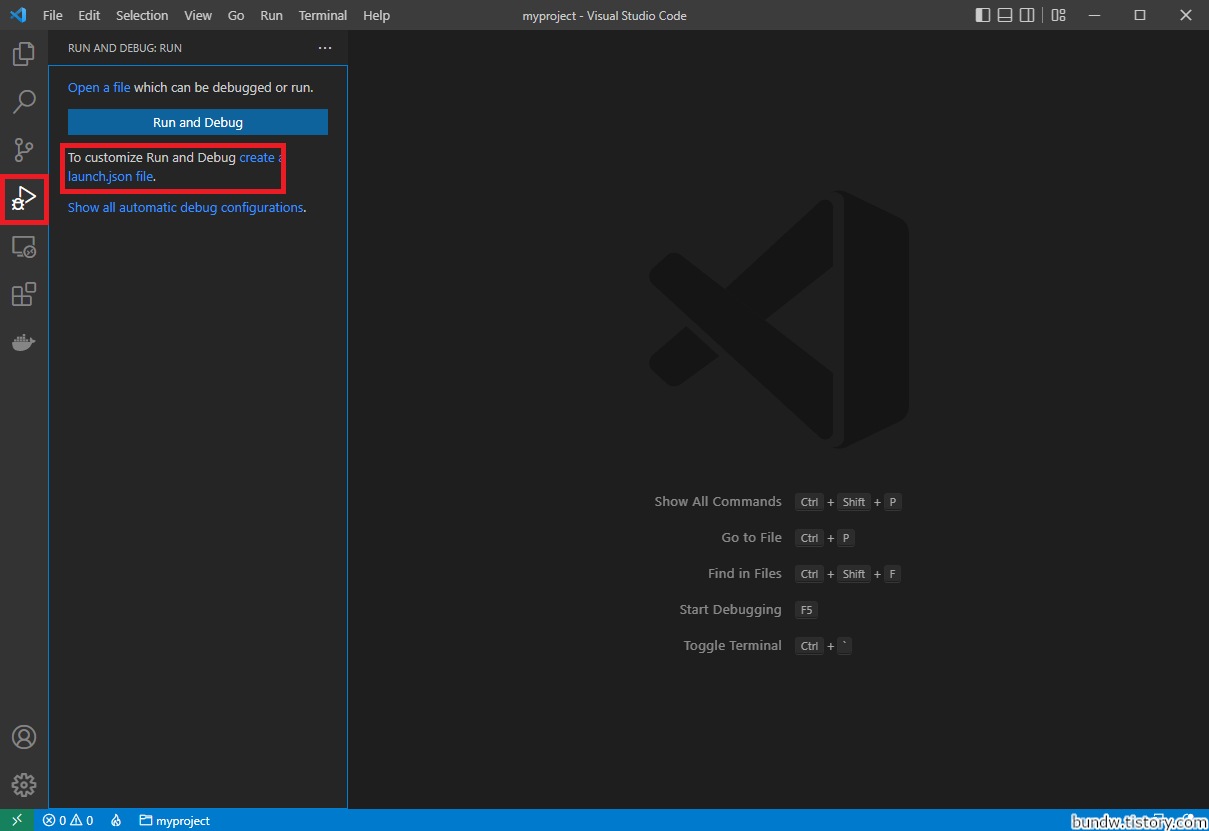Click 'Show all automatic debug configurations' link

pos(185,207)
